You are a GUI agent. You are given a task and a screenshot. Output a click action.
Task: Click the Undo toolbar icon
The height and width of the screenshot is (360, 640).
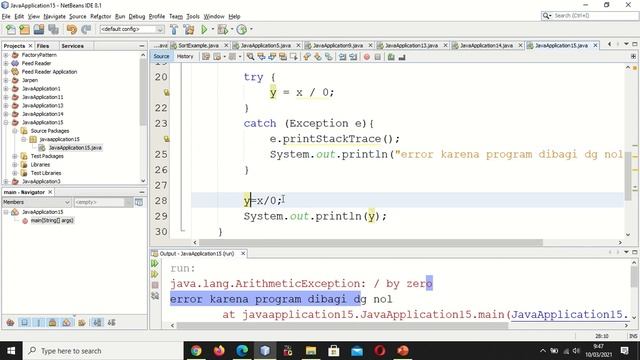click(72, 29)
